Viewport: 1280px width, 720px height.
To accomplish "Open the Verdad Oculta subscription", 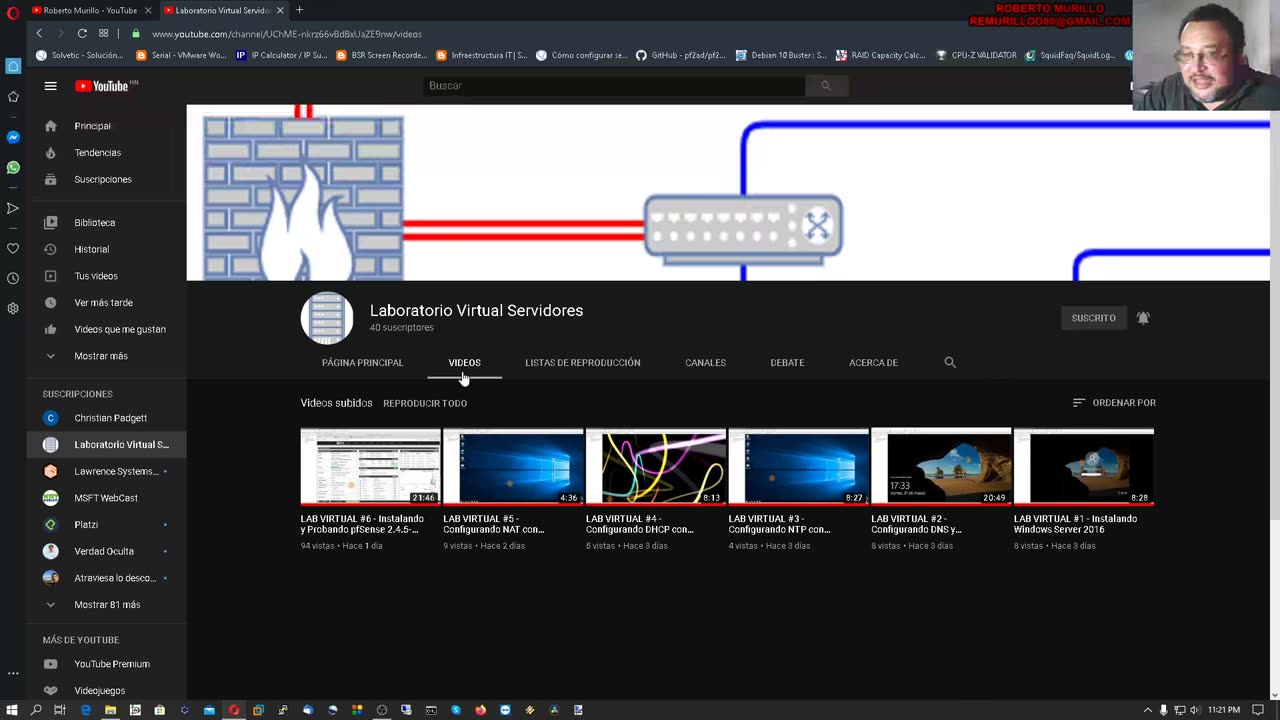I will pos(106,551).
